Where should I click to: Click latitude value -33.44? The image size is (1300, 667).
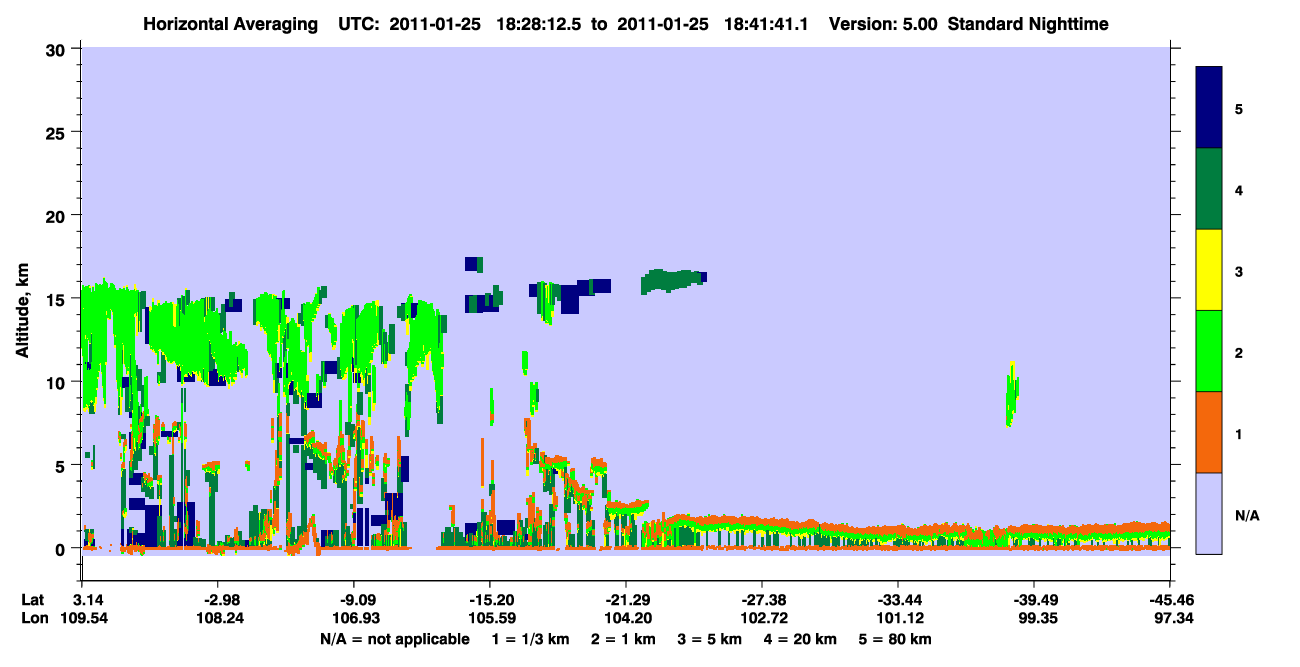(898, 600)
